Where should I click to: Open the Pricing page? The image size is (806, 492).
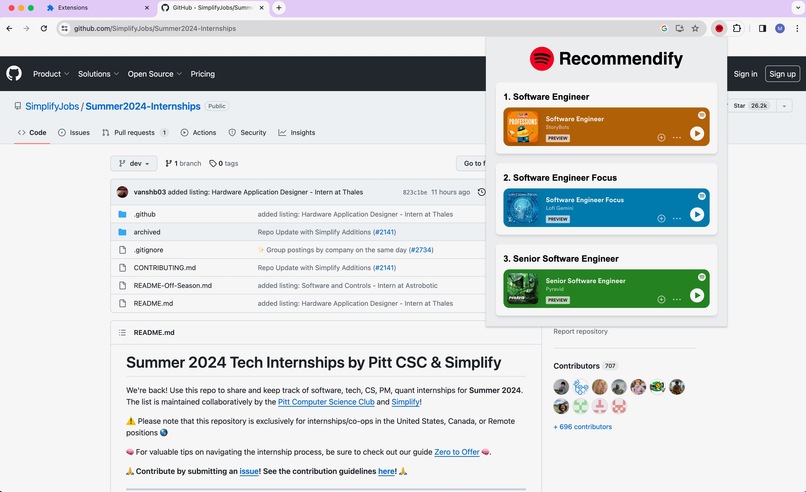203,74
